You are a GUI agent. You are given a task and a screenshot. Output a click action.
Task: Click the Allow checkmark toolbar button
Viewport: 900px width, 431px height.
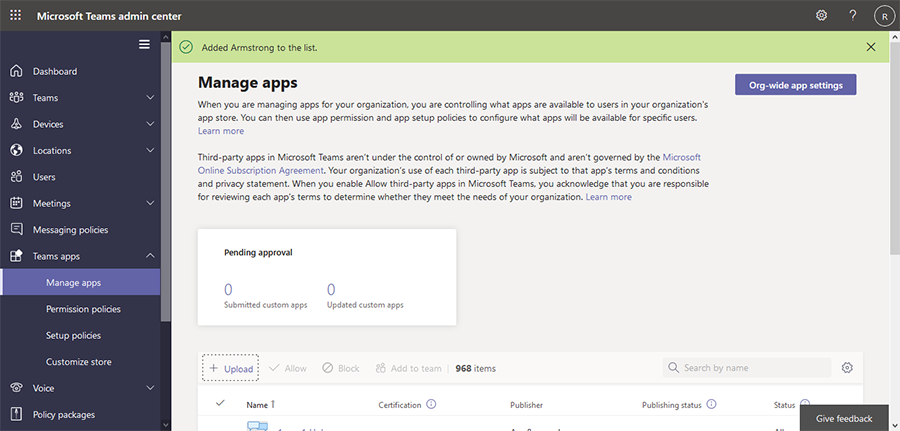(x=288, y=368)
